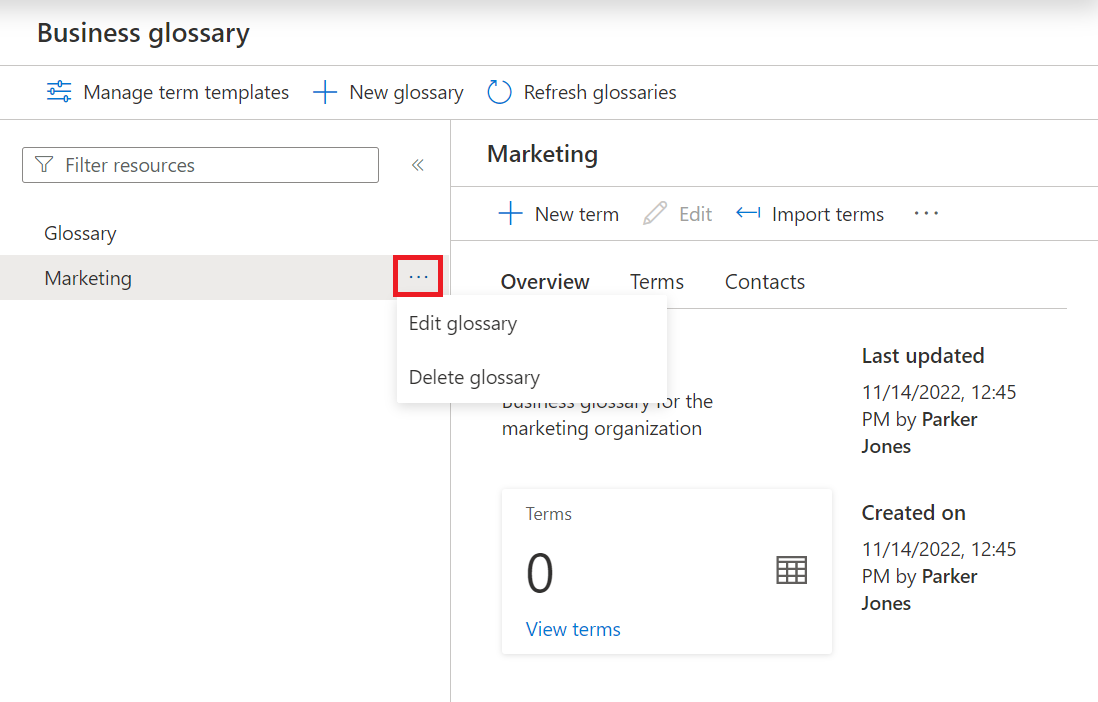This screenshot has height=702, width=1098.
Task: Click the Import terms arrow icon
Action: pos(748,213)
